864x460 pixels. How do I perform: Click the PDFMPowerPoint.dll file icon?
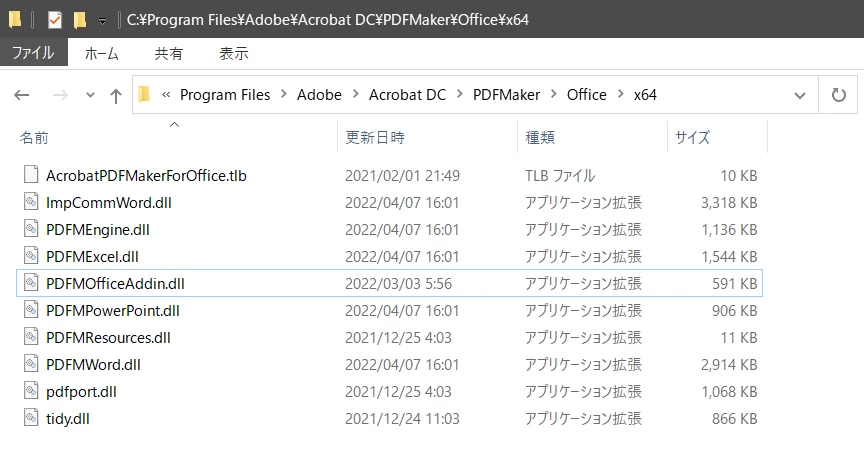coord(31,310)
